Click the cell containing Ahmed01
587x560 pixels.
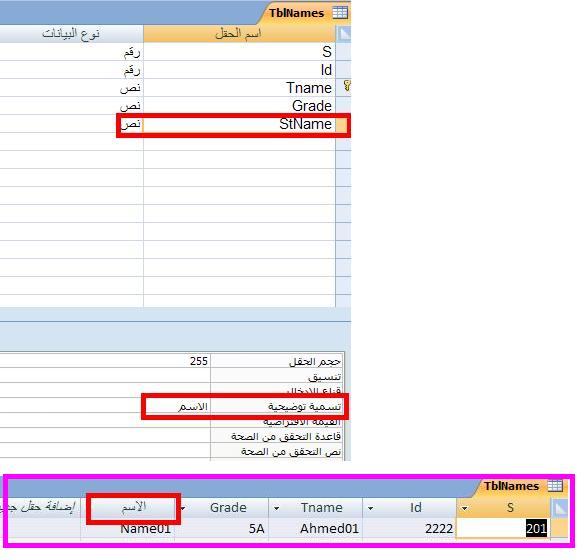pos(315,529)
